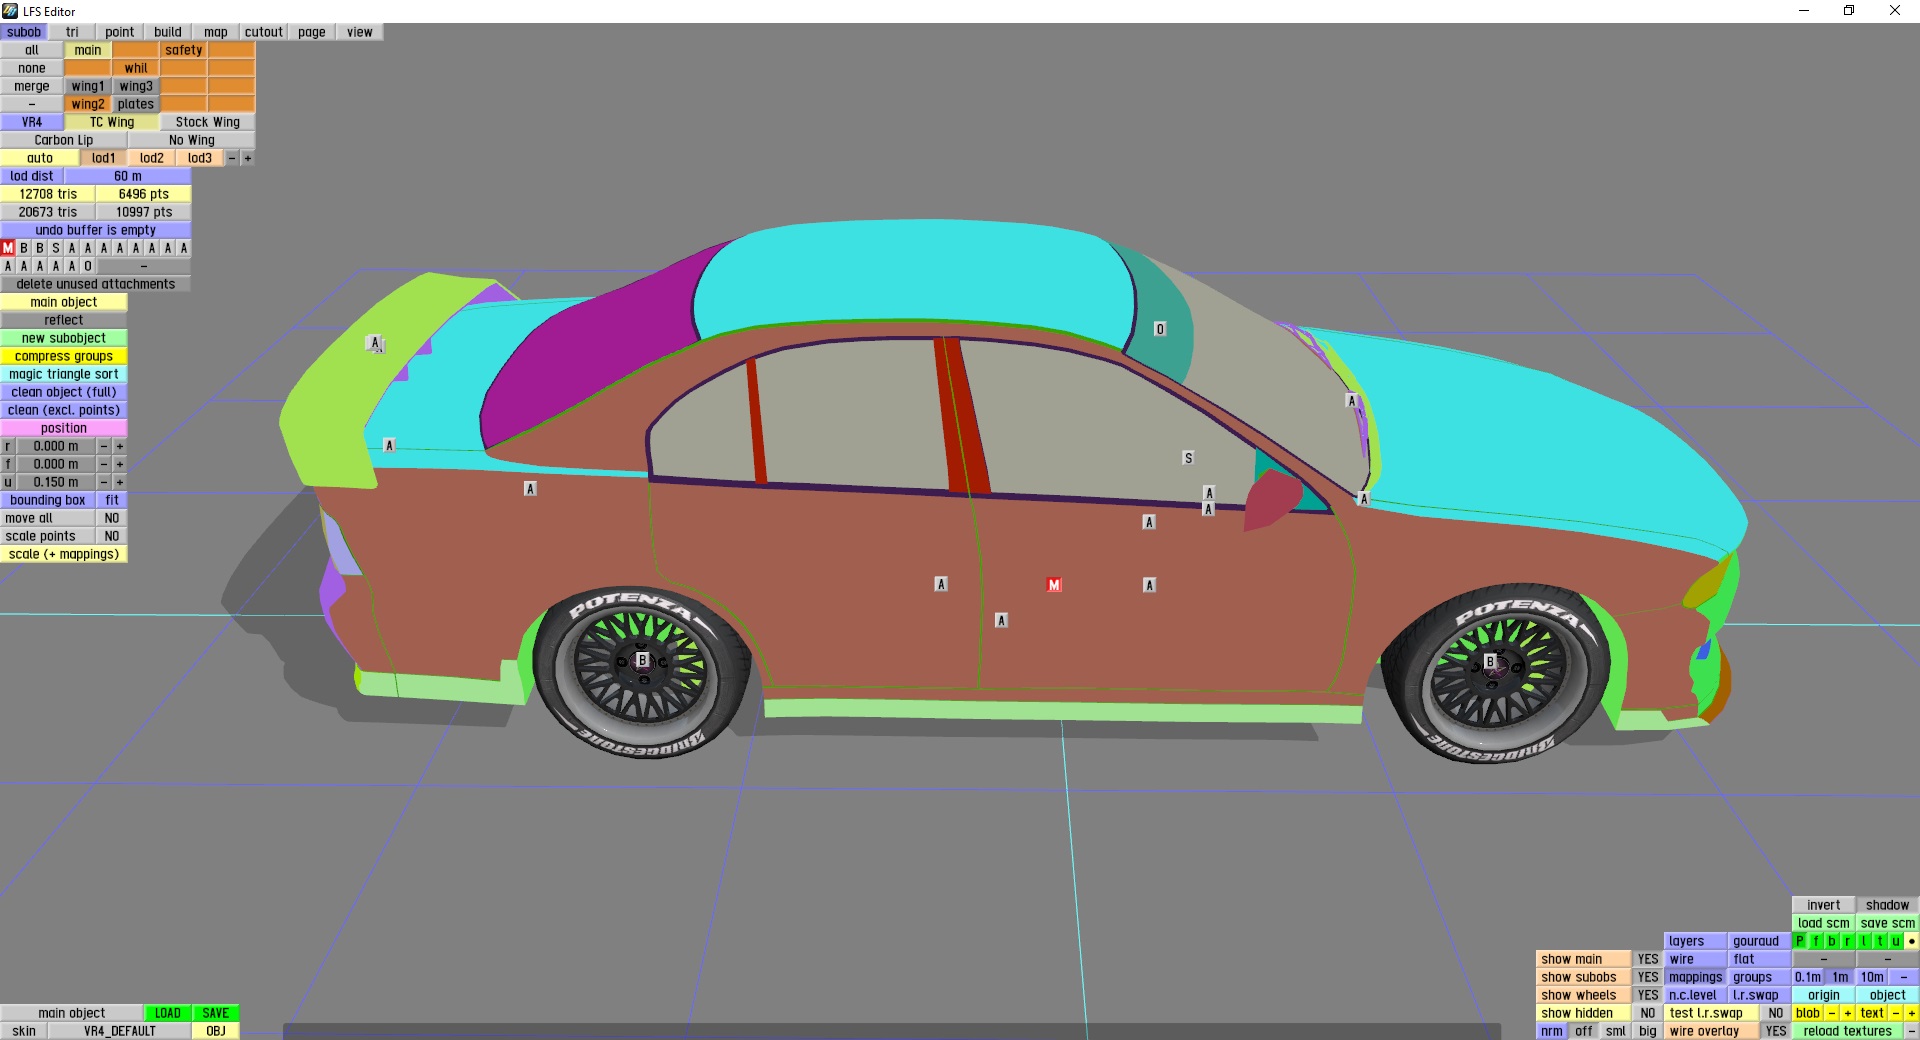The image size is (1920, 1040).
Task: Select the l view button
Action: [x=1864, y=941]
